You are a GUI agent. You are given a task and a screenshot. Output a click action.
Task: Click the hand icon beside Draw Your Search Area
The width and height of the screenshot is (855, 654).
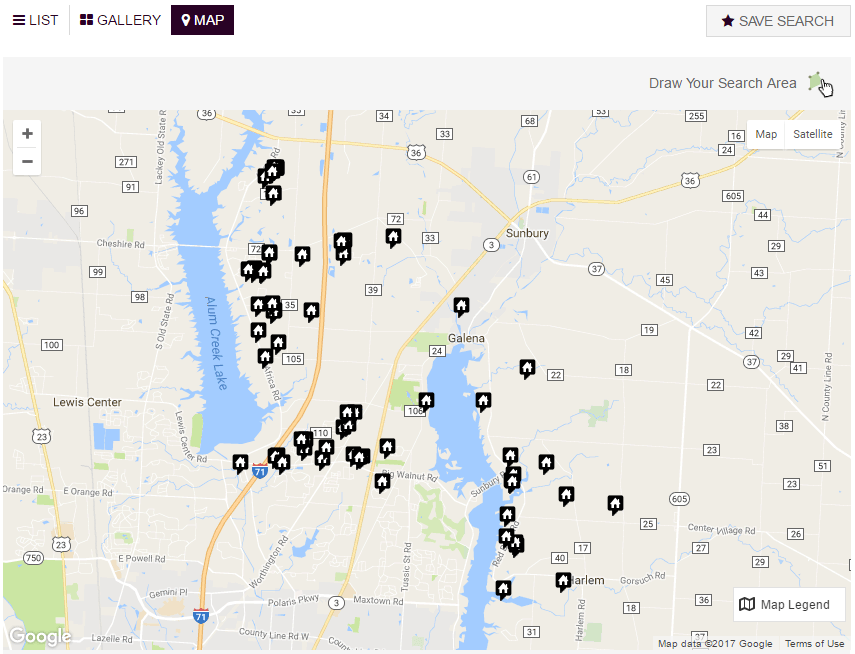pos(820,85)
